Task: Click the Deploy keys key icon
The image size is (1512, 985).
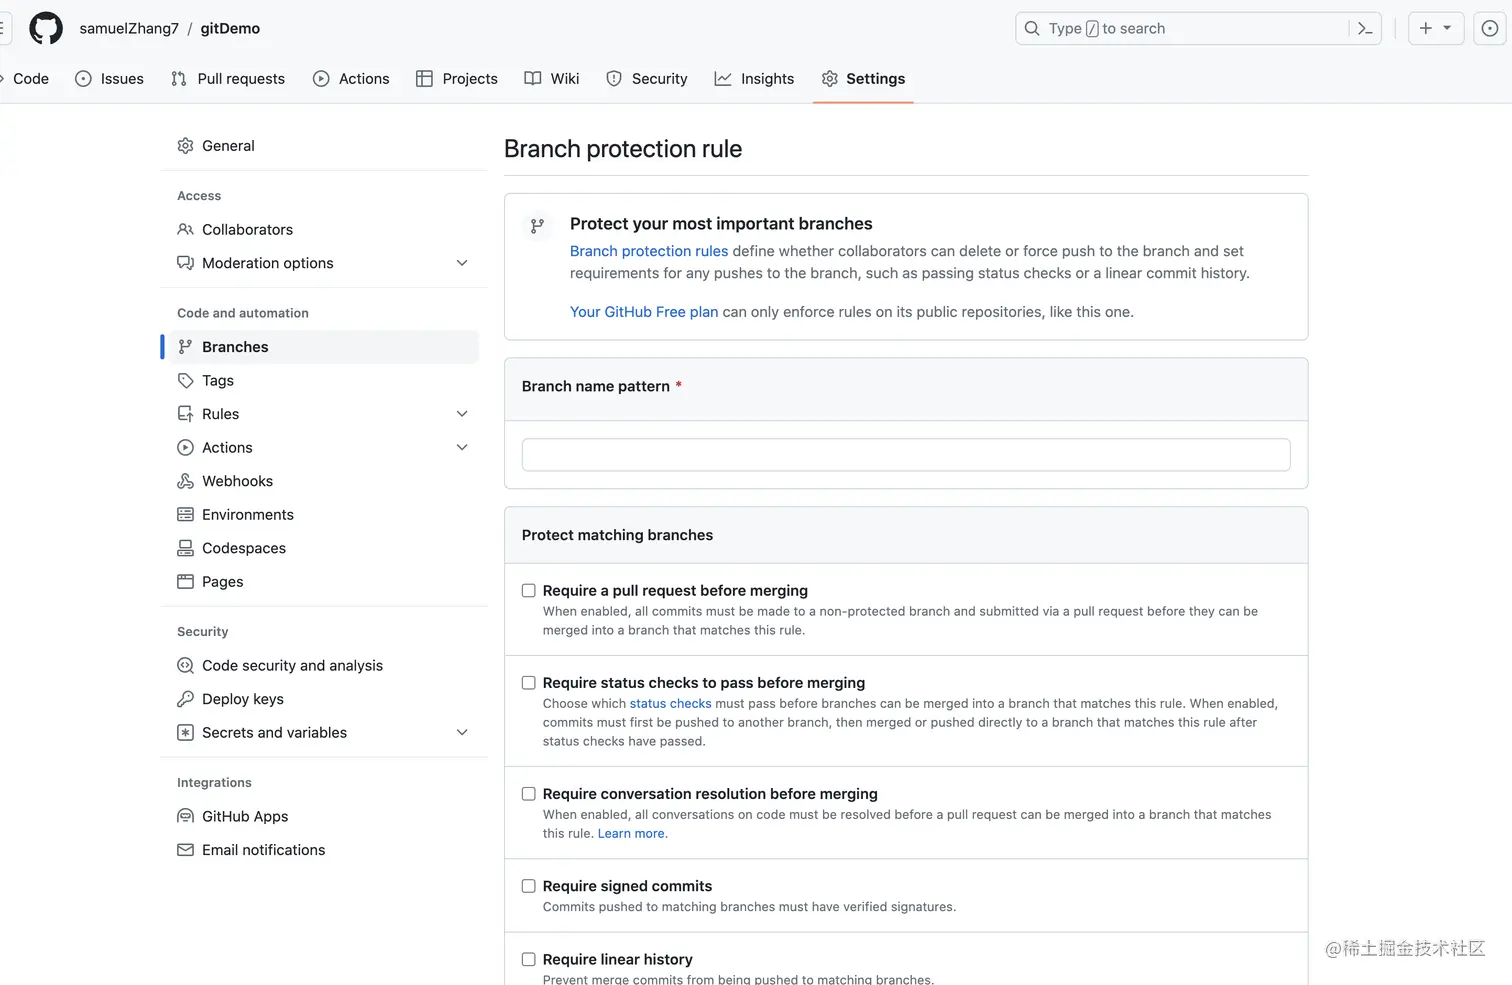Action: tap(185, 699)
